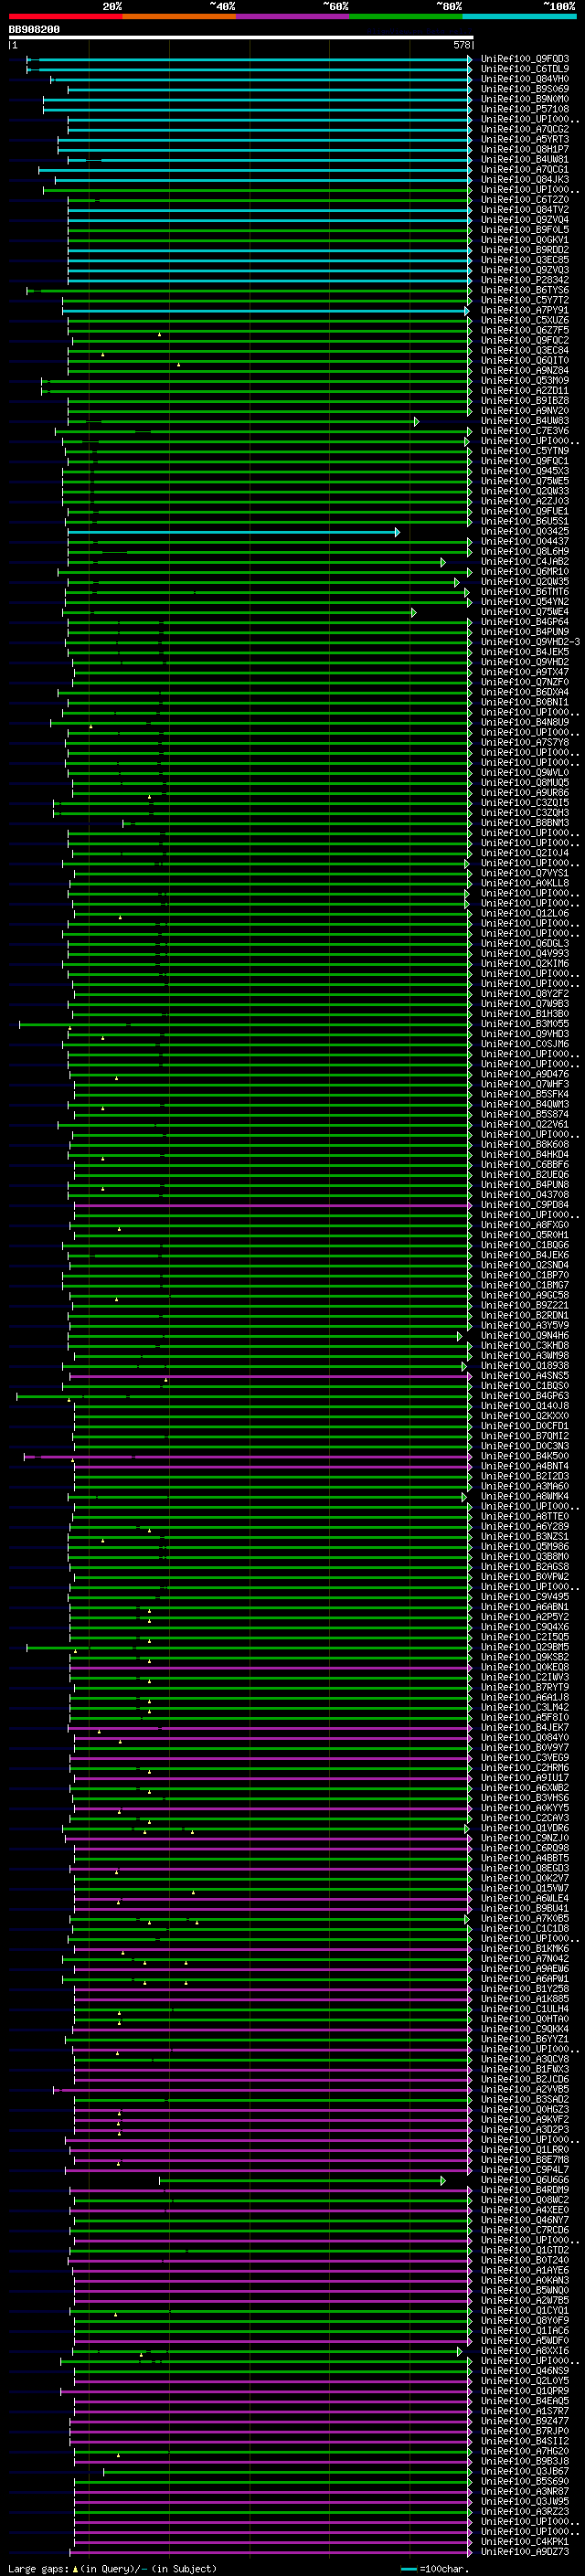Select the UniRef100_C6T2Z0 label
Image resolution: width=585 pixels, height=2576 pixels.
click(x=525, y=200)
